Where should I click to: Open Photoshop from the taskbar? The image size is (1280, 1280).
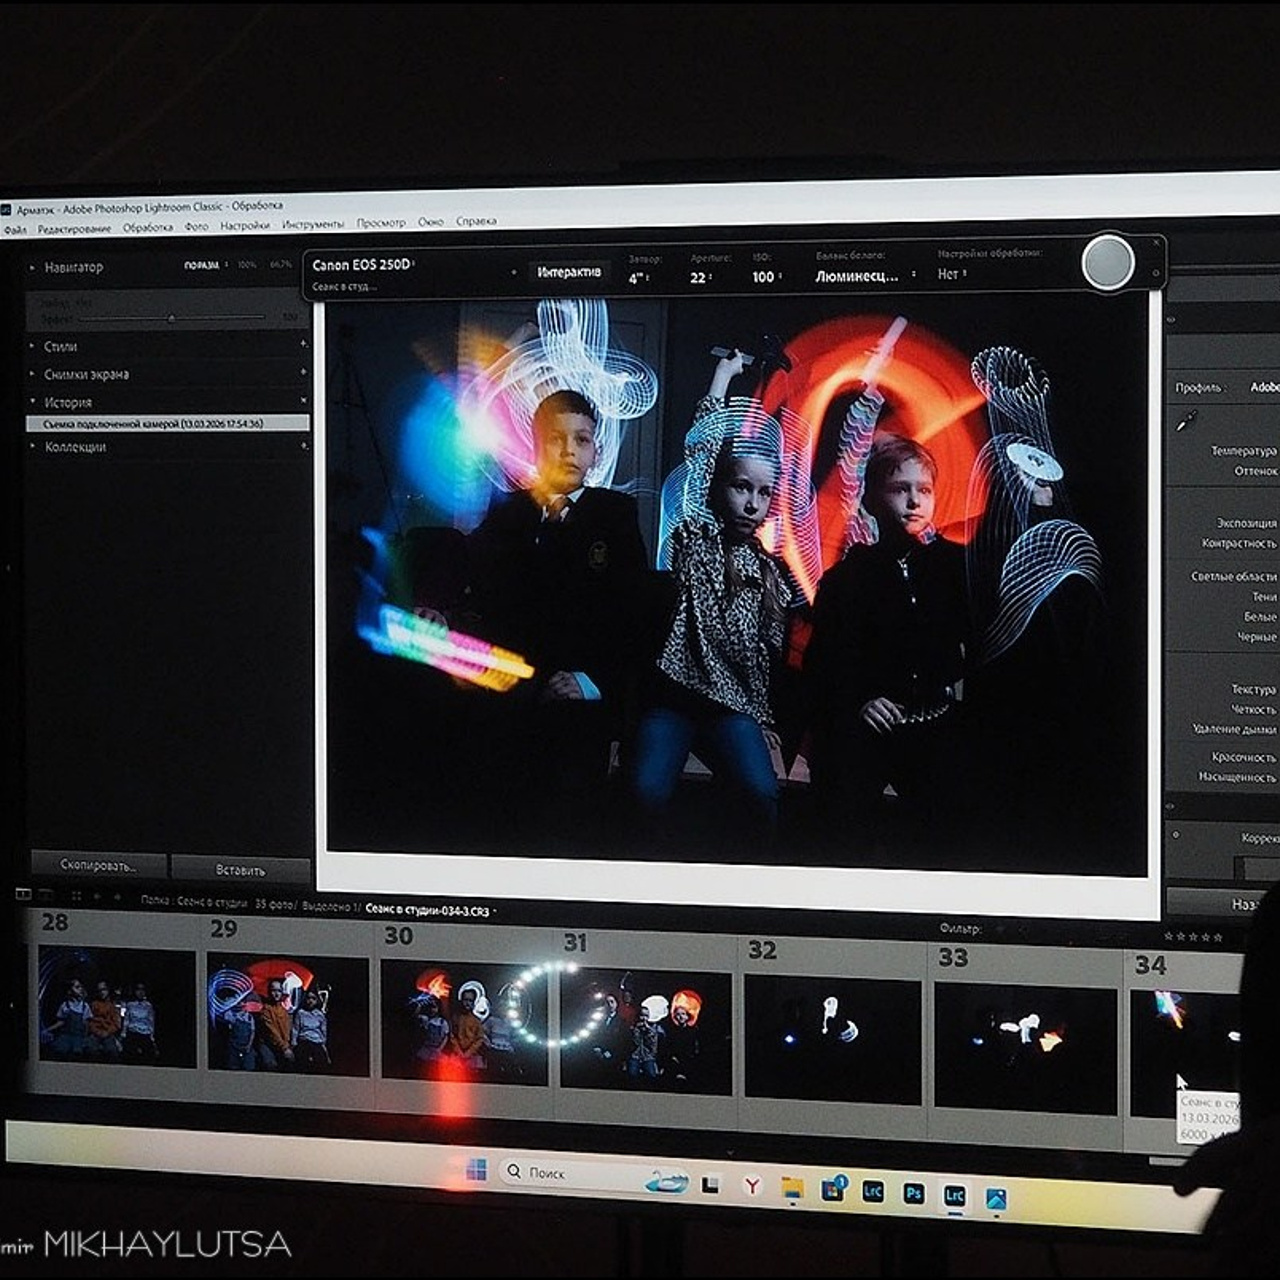click(913, 1193)
